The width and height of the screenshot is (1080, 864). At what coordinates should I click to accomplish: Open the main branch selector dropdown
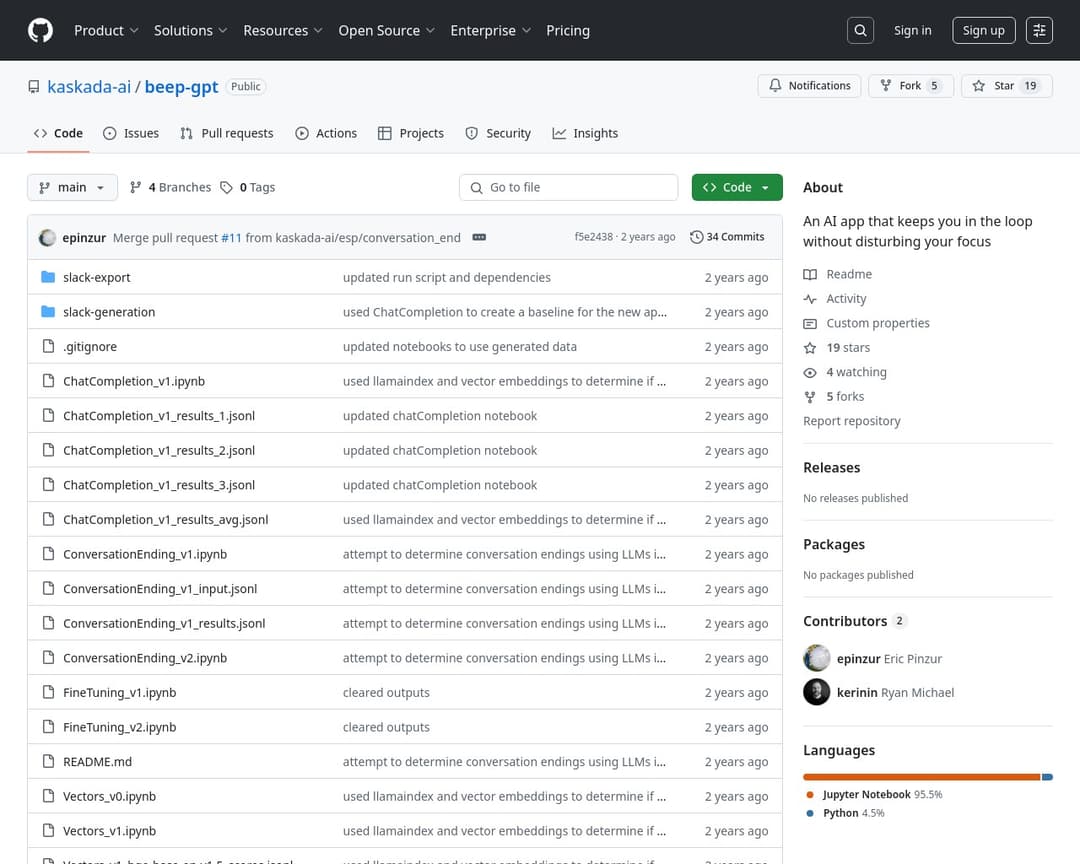72,187
